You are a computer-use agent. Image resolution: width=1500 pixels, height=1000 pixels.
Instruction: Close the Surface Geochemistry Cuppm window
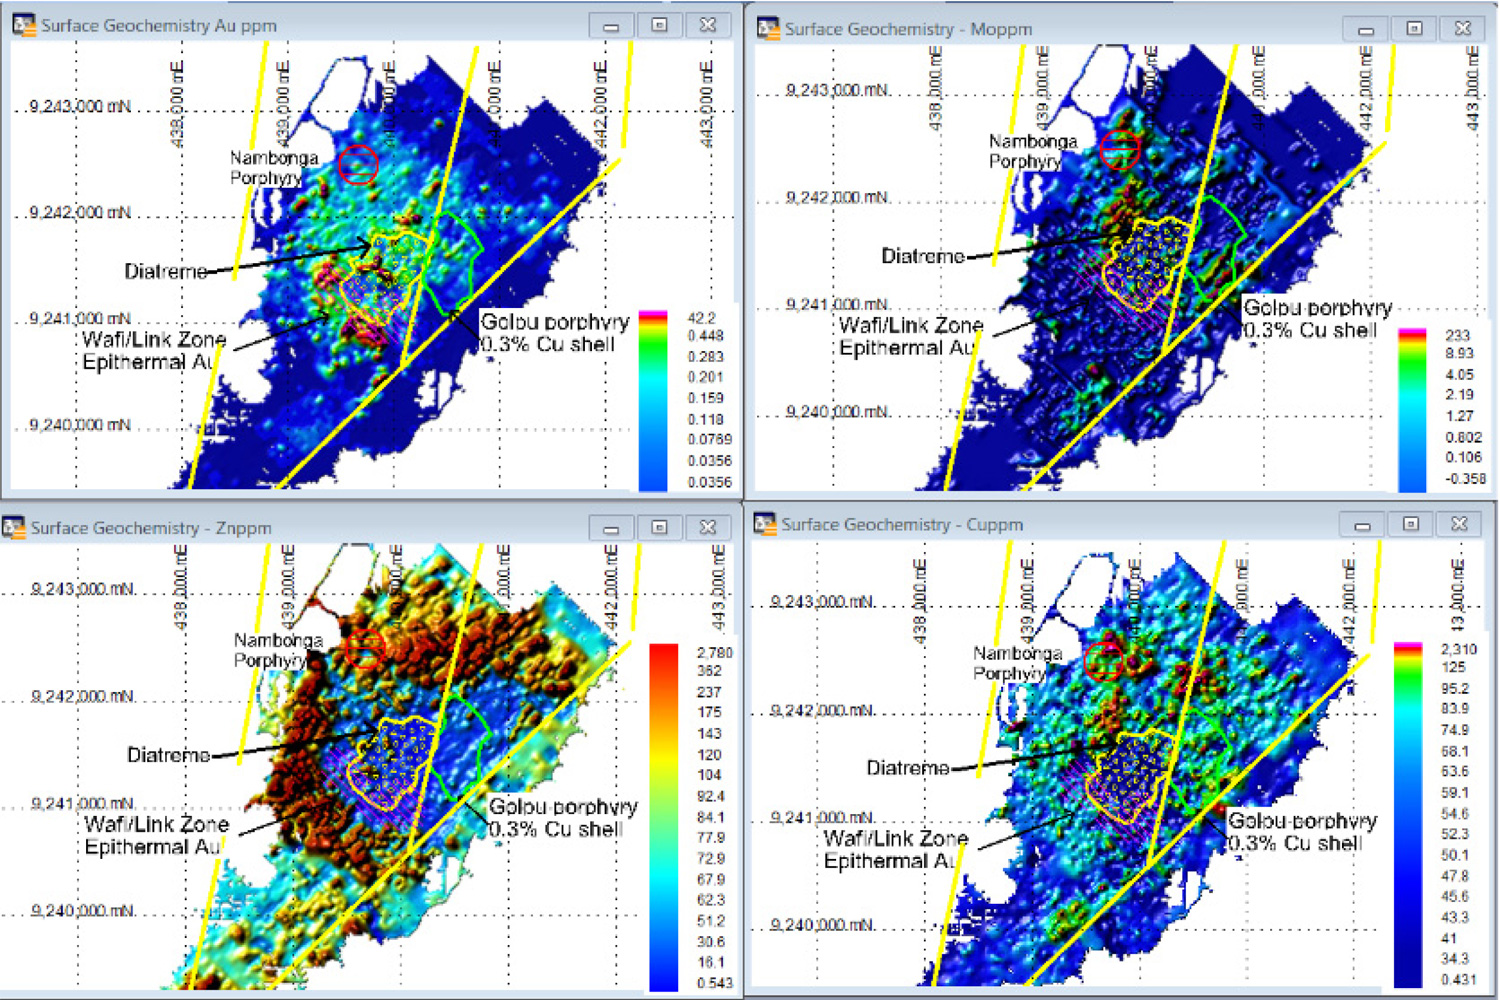click(1459, 525)
